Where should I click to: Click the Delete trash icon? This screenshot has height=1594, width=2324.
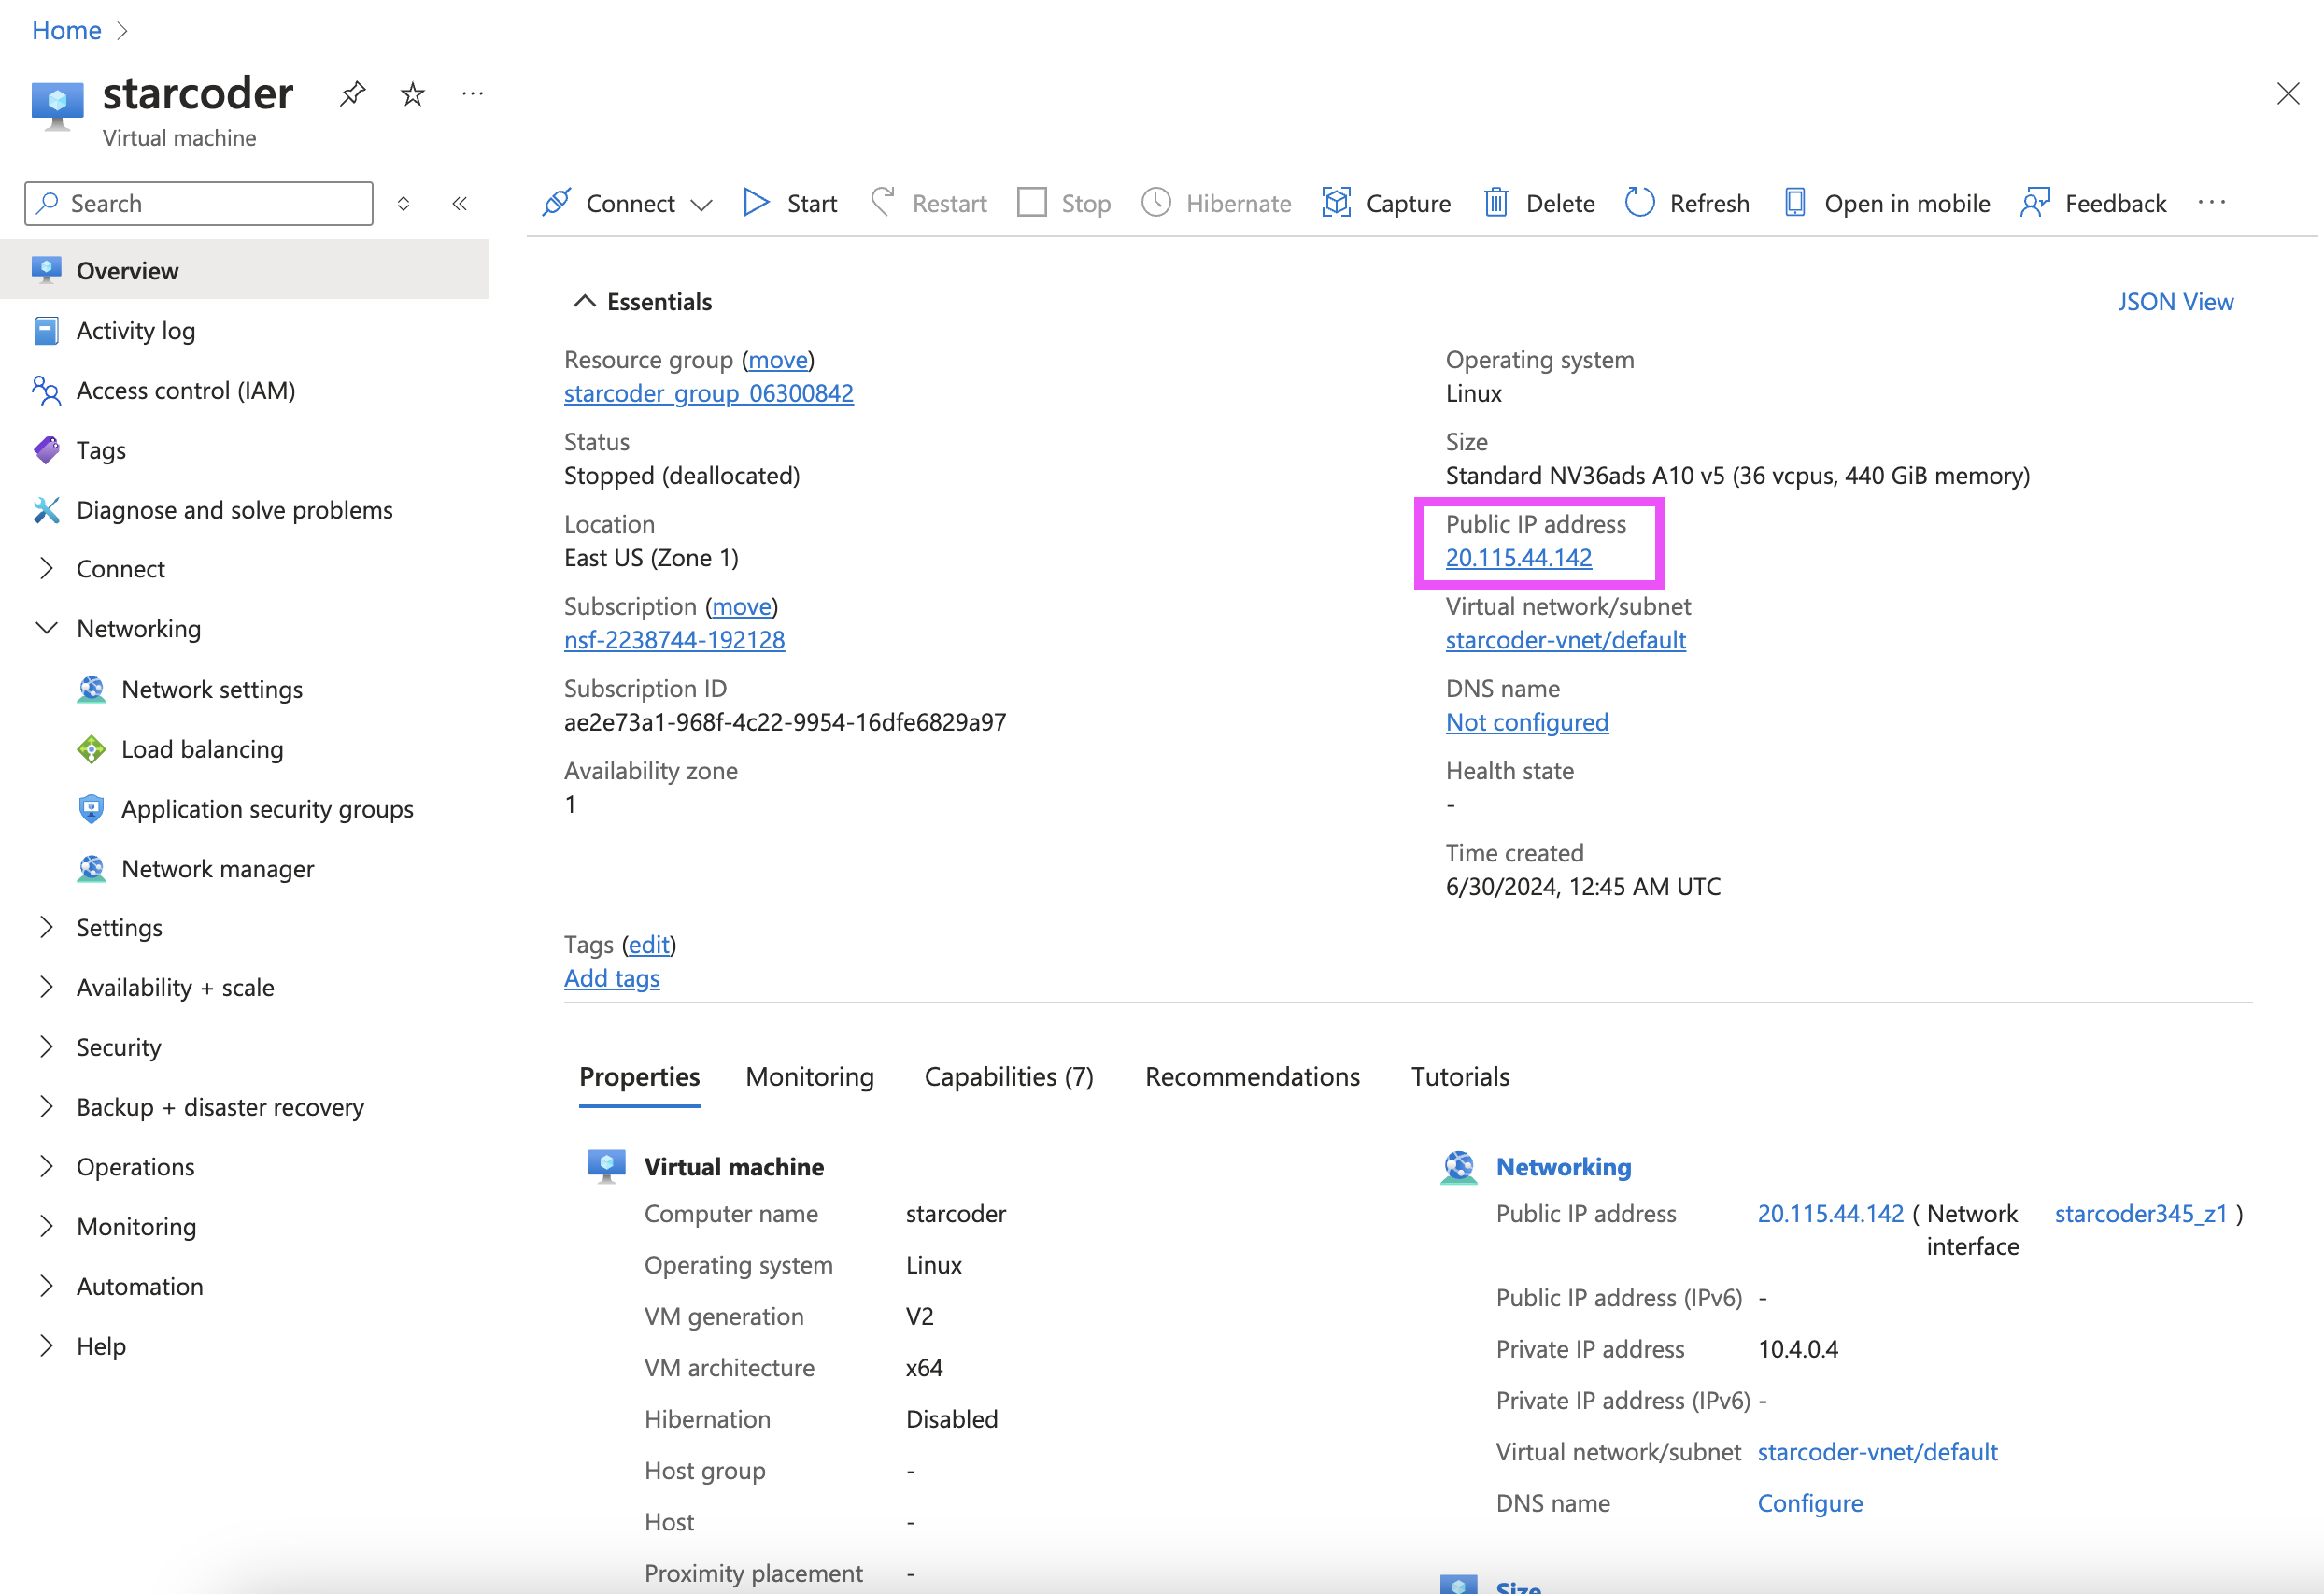(1495, 203)
